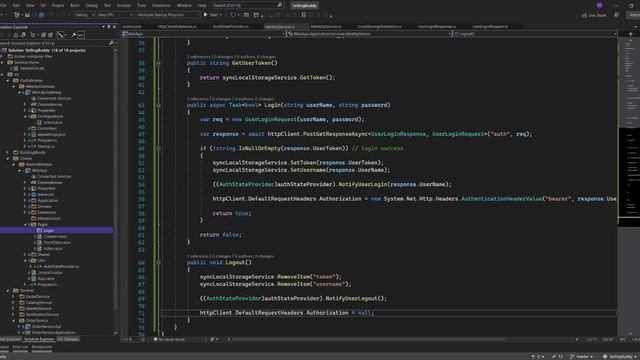
Task: Open the Multiple Startup Projects dropdown
Action: tap(168, 15)
